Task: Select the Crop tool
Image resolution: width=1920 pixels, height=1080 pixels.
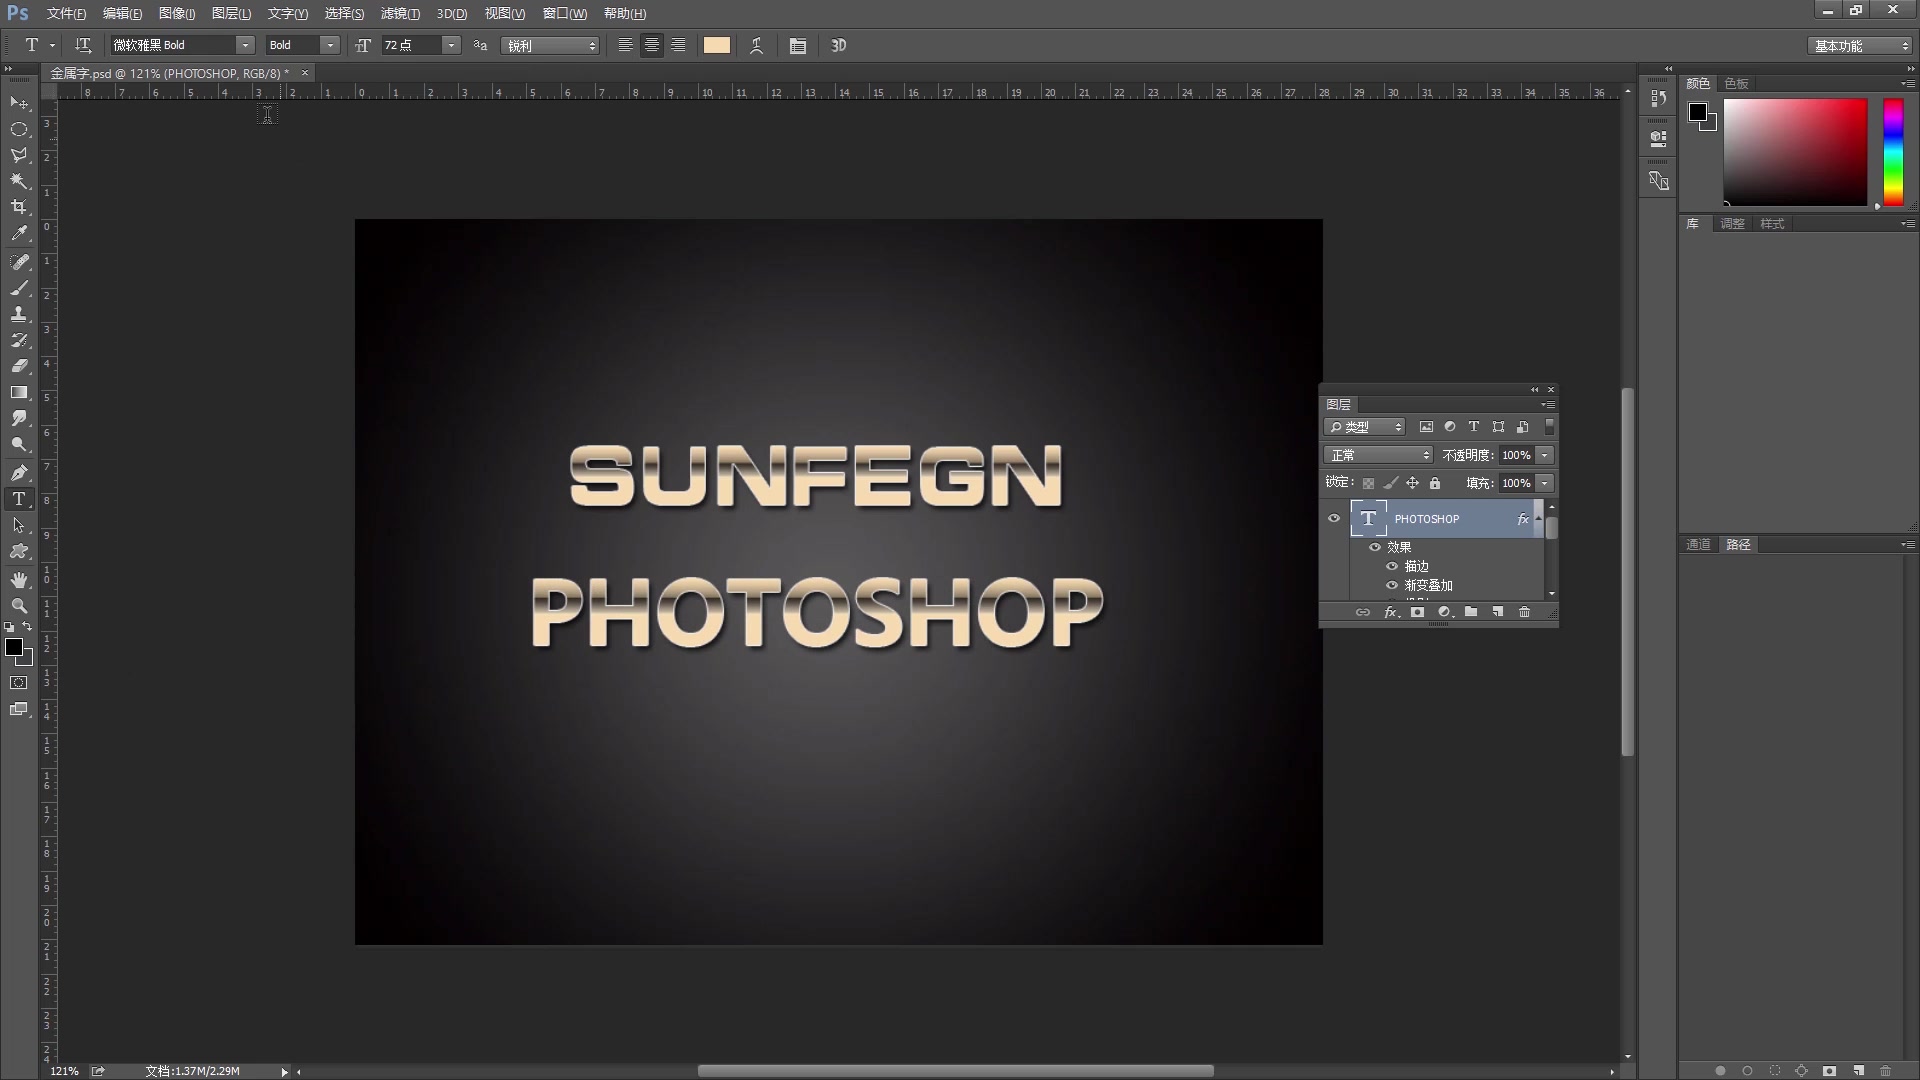Action: click(x=19, y=207)
